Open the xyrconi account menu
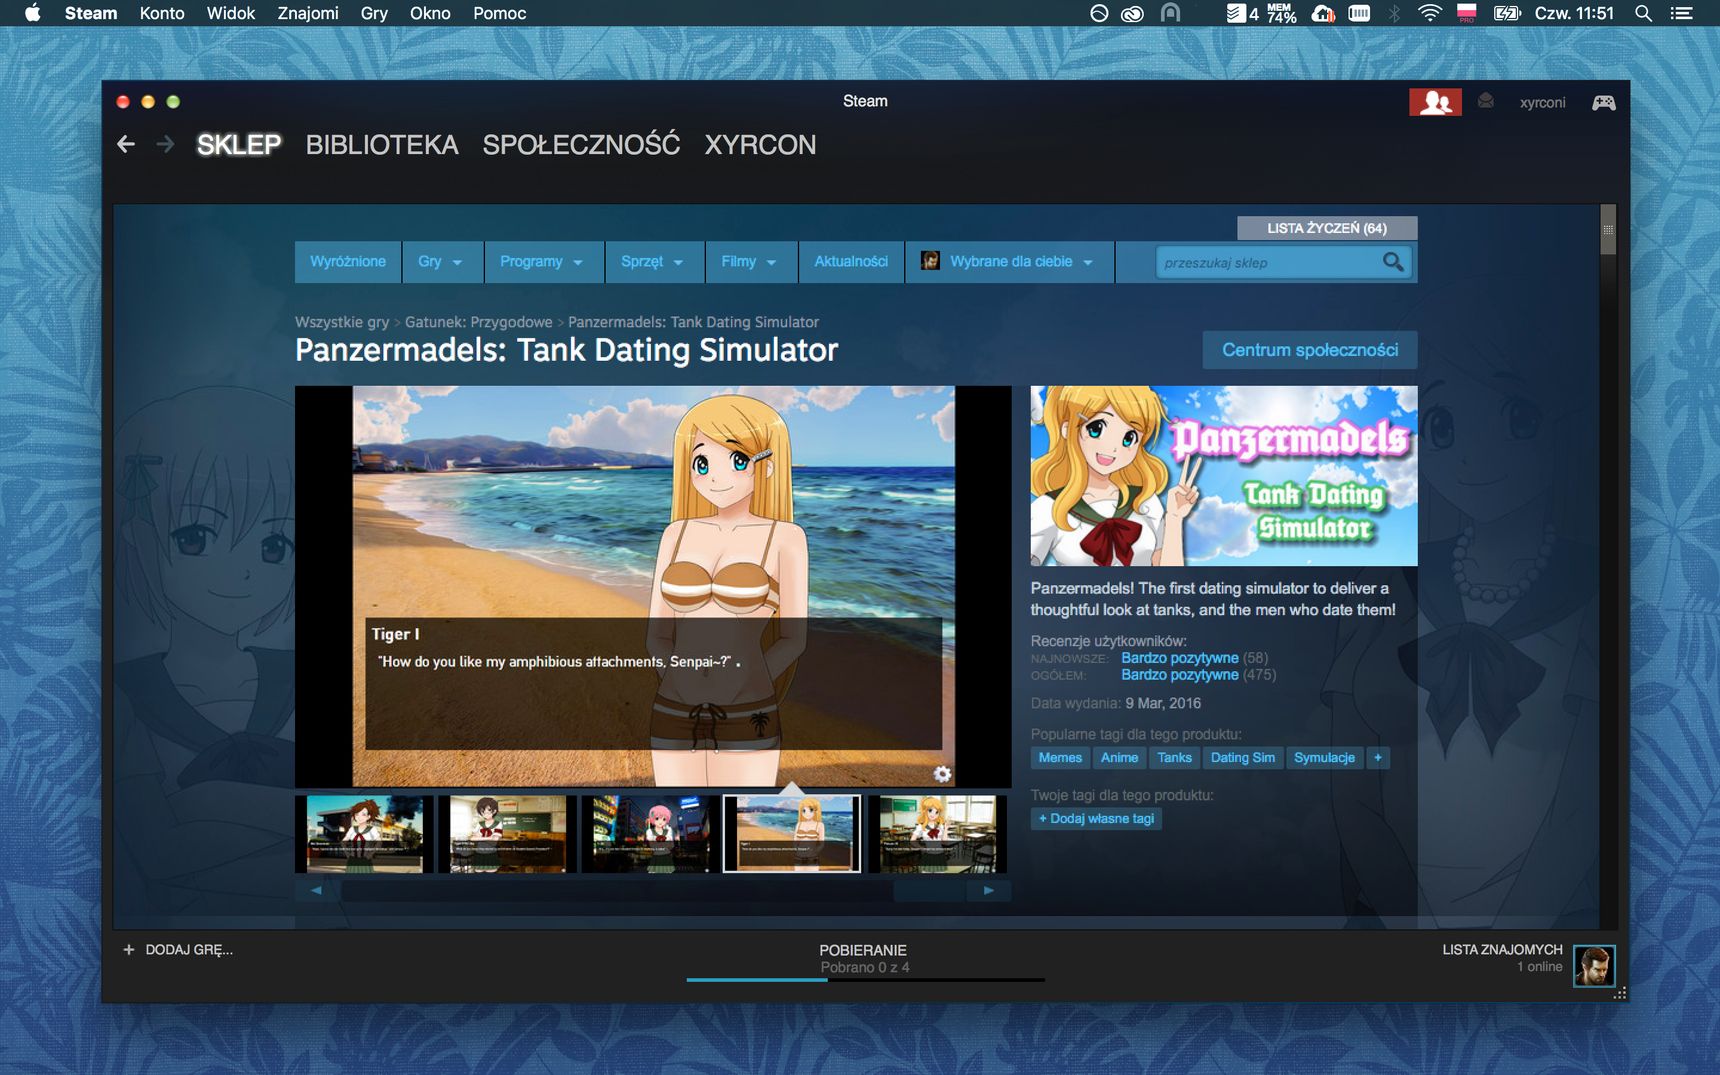The image size is (1720, 1075). click(1542, 102)
